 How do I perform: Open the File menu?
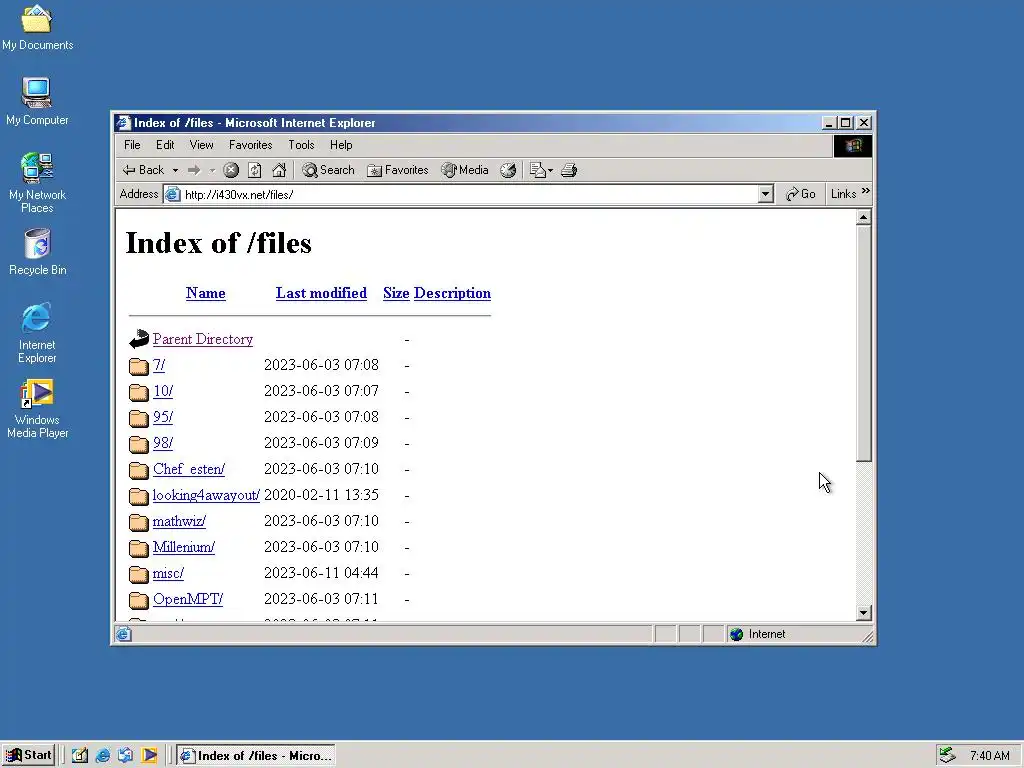(132, 145)
